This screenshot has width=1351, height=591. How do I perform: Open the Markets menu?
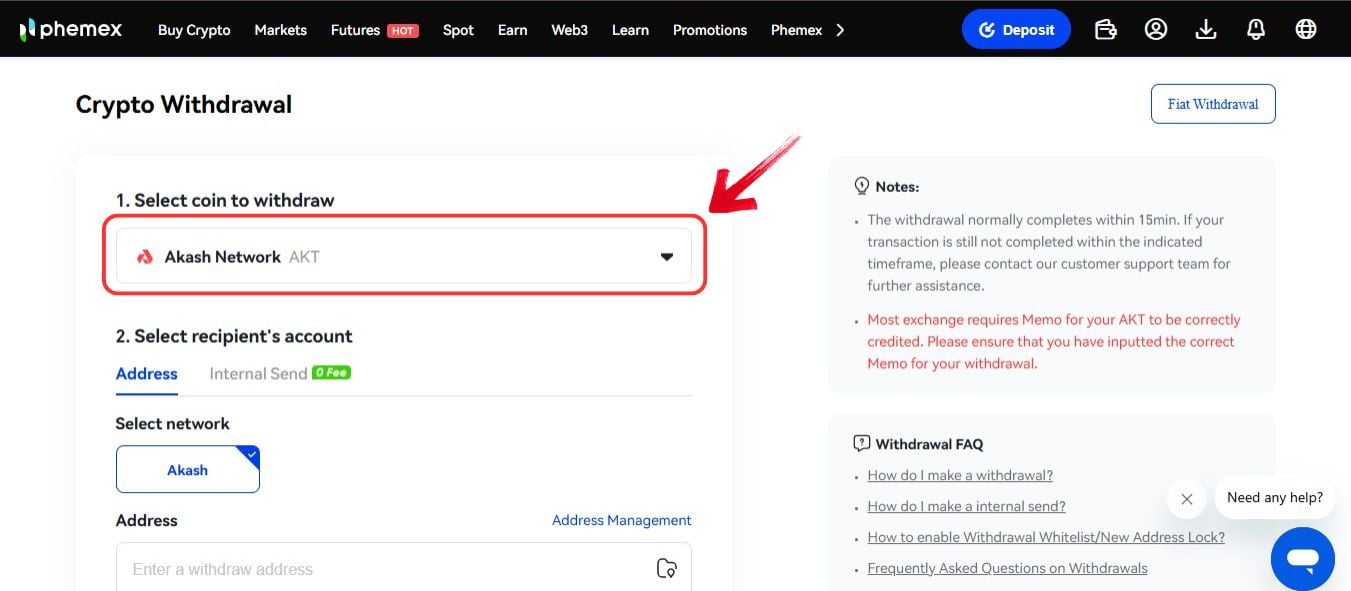click(x=280, y=30)
